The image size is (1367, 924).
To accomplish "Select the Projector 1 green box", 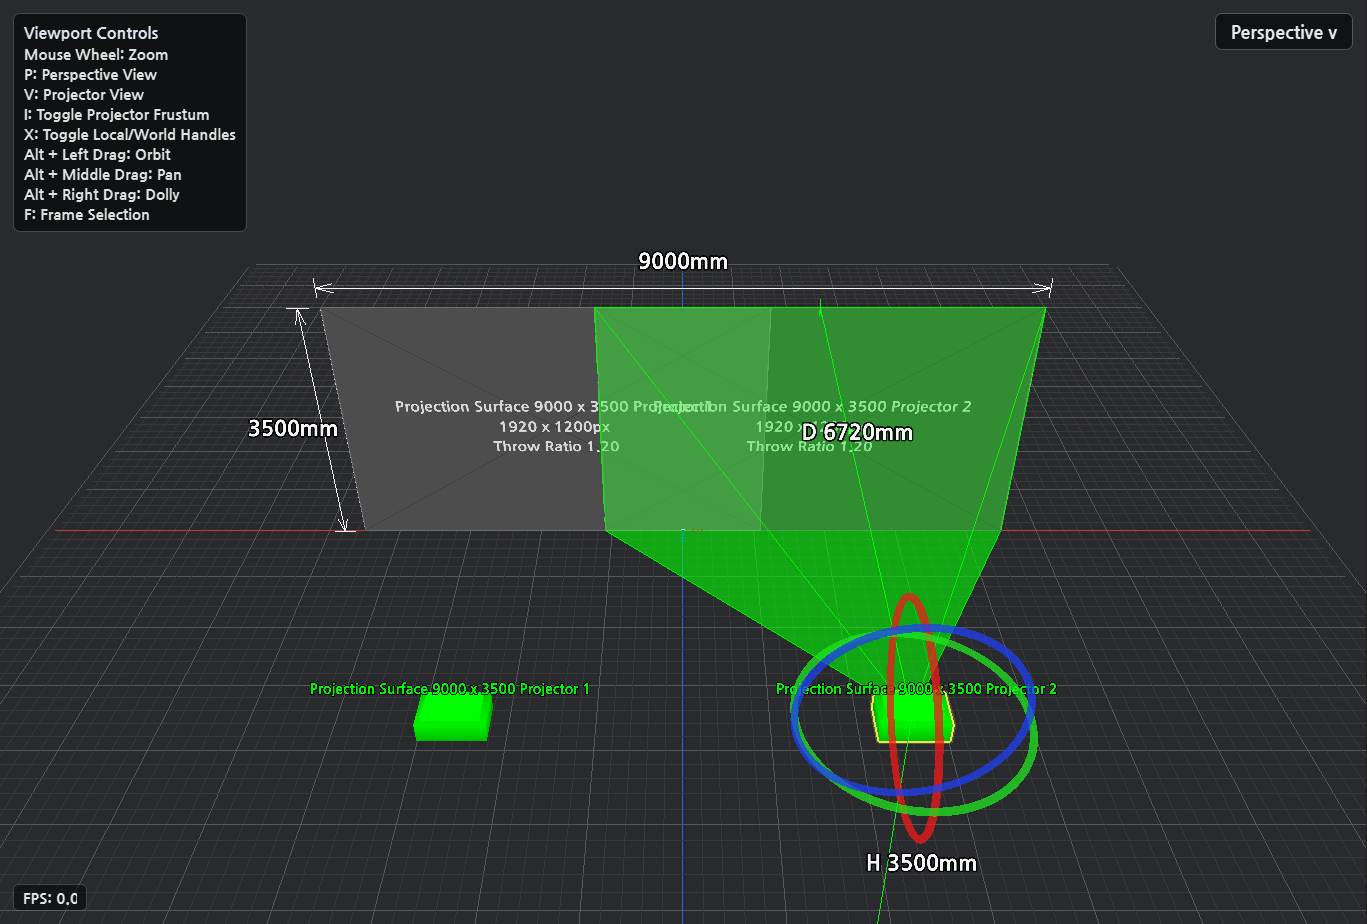I will point(453,717).
